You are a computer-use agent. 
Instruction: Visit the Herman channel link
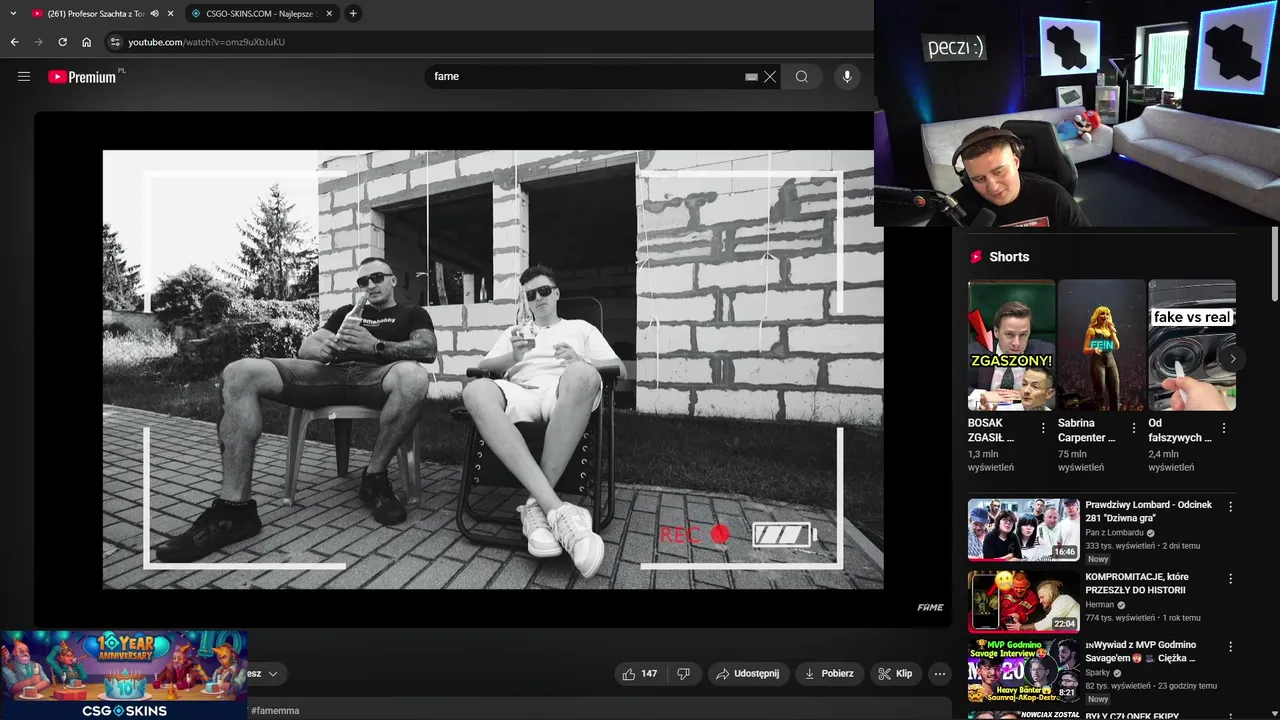[x=1100, y=605]
